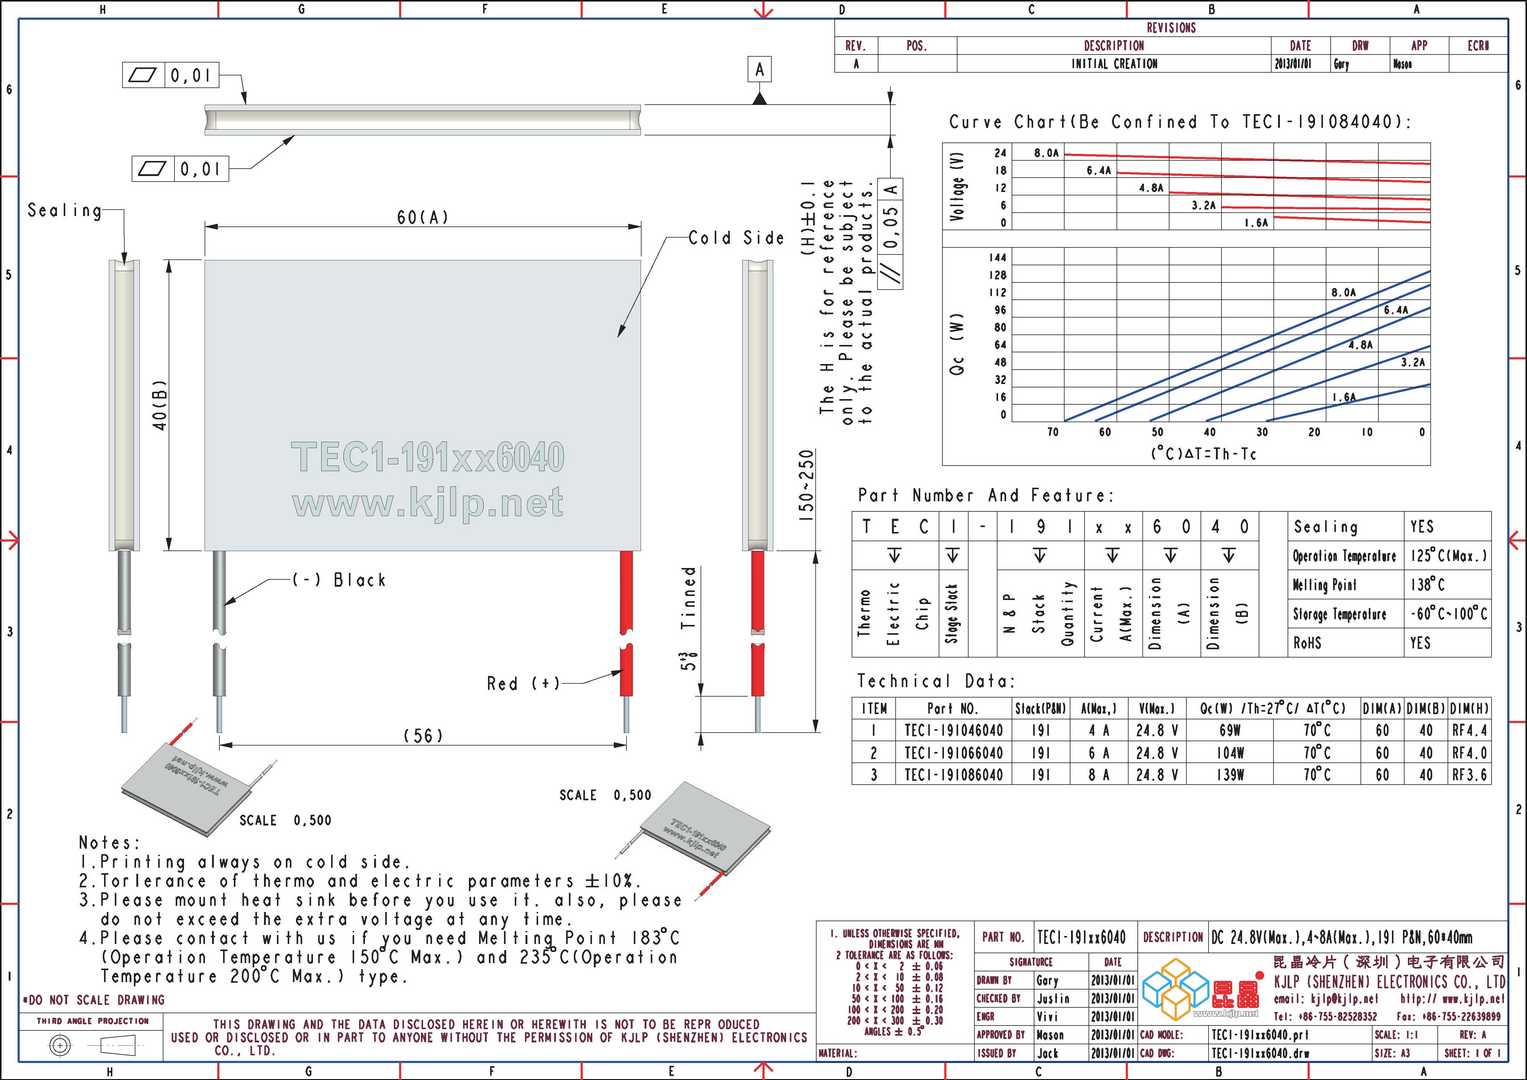Screen dimensions: 1527x1080
Task: Click the RF4.0 DIM(H) cell
Action: [x=1469, y=753]
